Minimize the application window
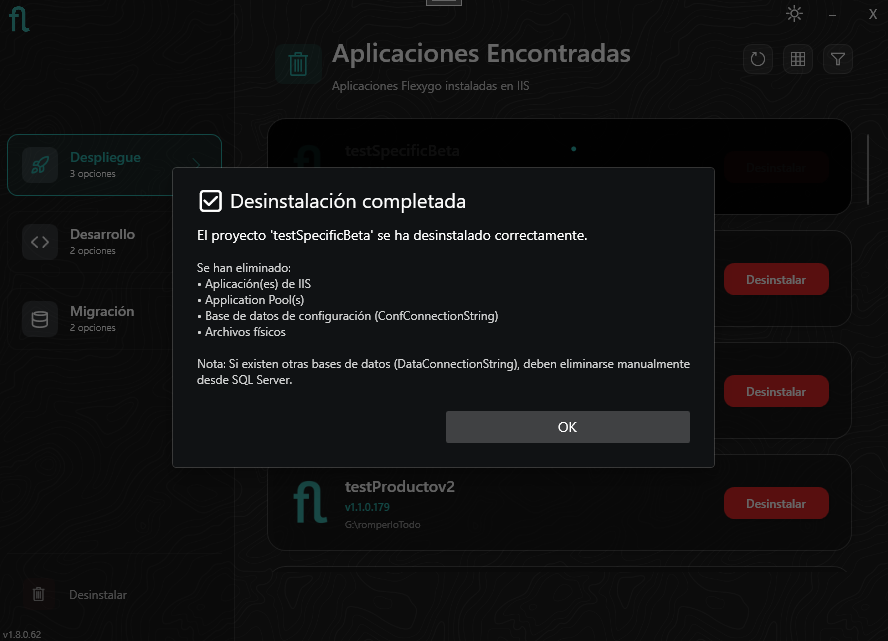The width and height of the screenshot is (888, 641). pyautogui.click(x=832, y=15)
